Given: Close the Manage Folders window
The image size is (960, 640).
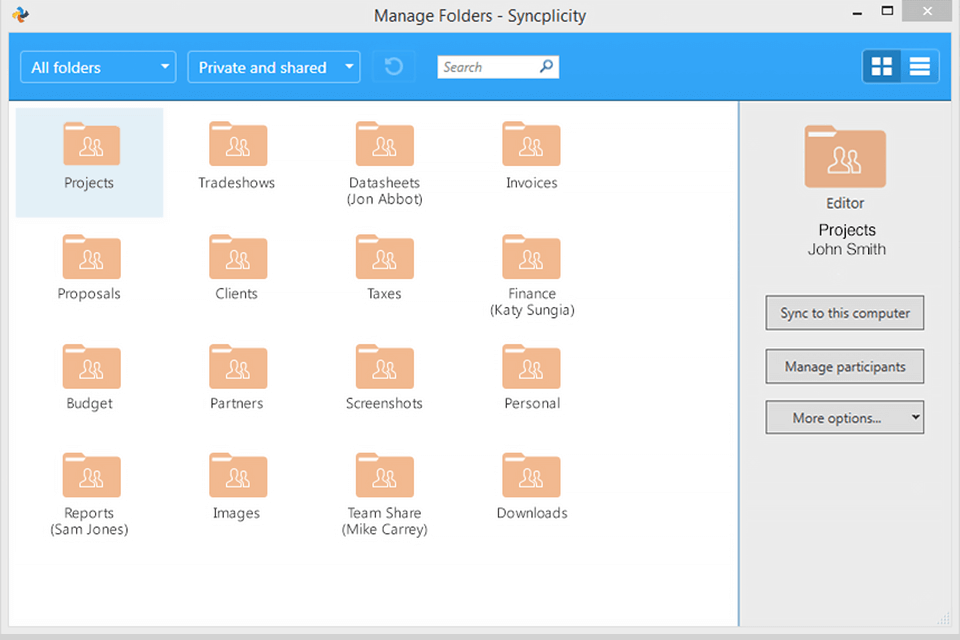Looking at the screenshot, I should point(927,11).
